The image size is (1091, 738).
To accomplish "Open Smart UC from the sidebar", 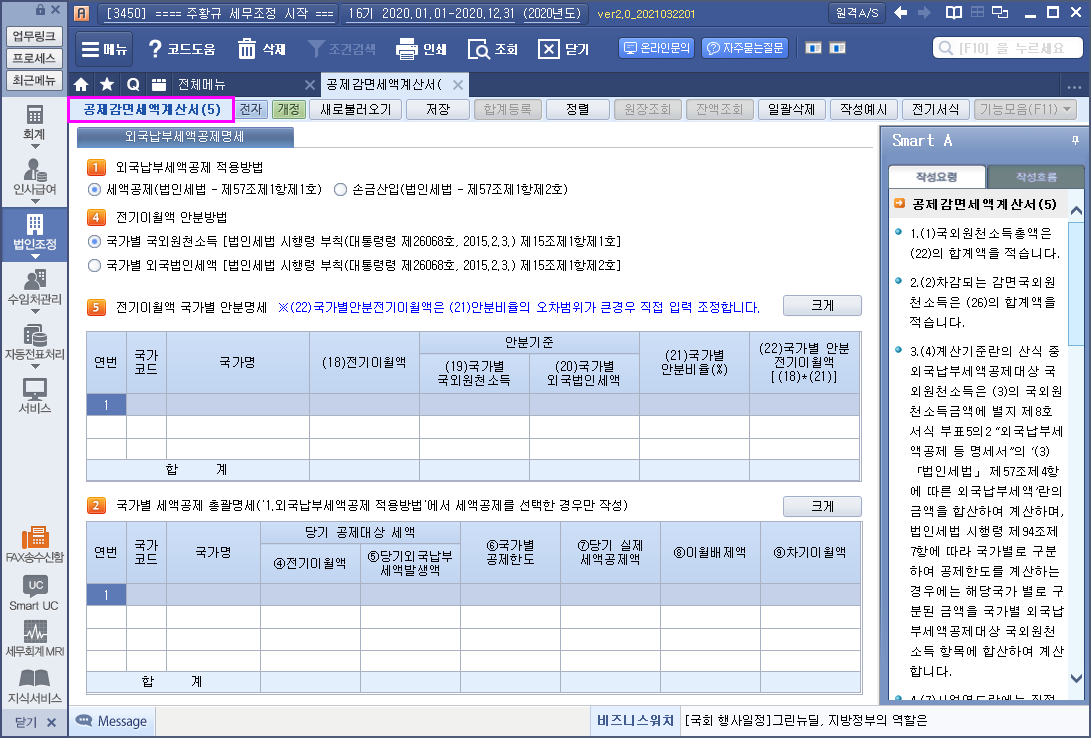I will tap(34, 593).
